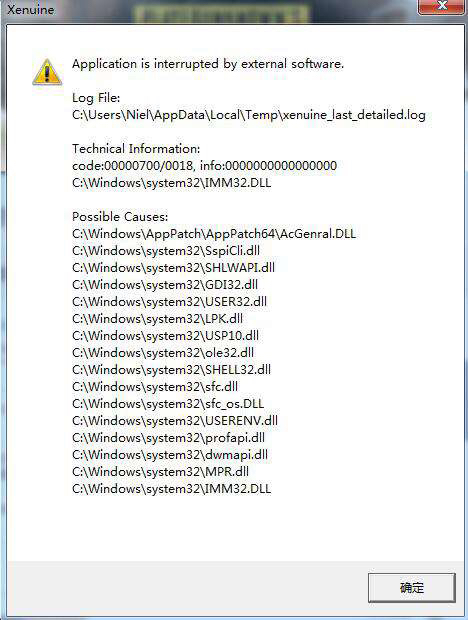
Task: Click the ole32.dll path line
Action: point(163,353)
